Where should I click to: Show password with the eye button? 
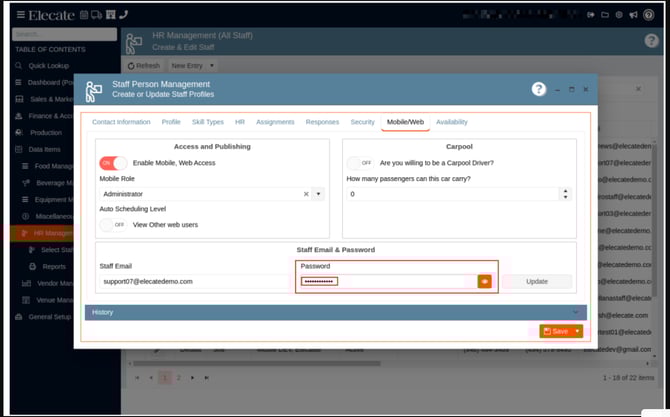[484, 282]
